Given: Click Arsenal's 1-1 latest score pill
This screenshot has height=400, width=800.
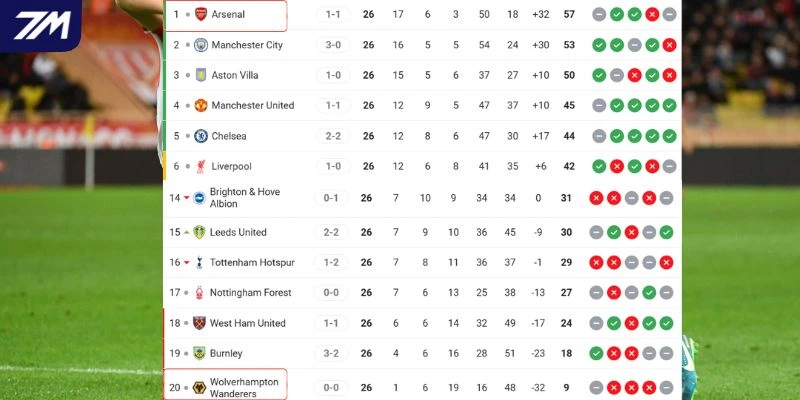Looking at the screenshot, I should [332, 15].
